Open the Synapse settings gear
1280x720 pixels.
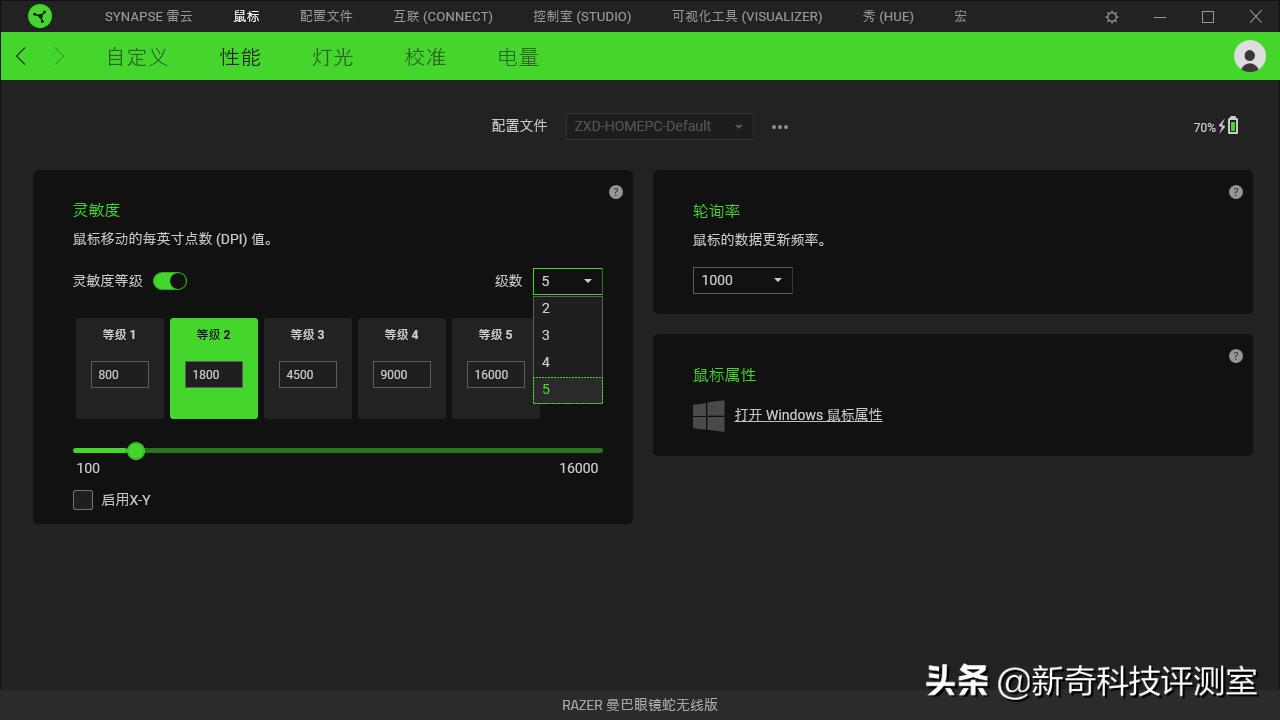1111,16
